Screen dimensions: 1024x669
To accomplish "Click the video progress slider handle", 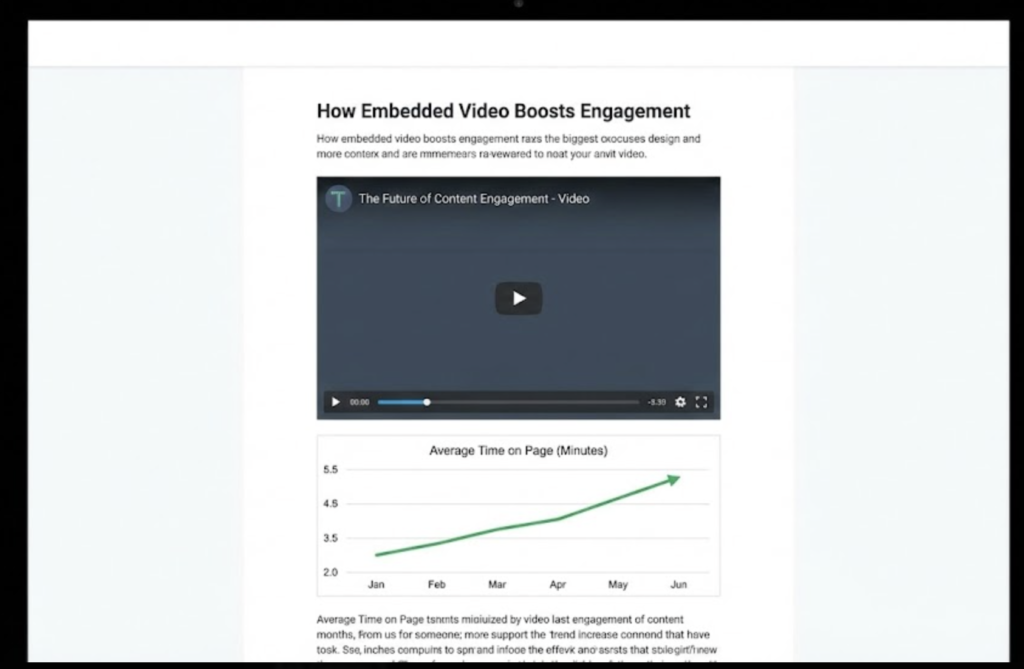I will (x=427, y=402).
